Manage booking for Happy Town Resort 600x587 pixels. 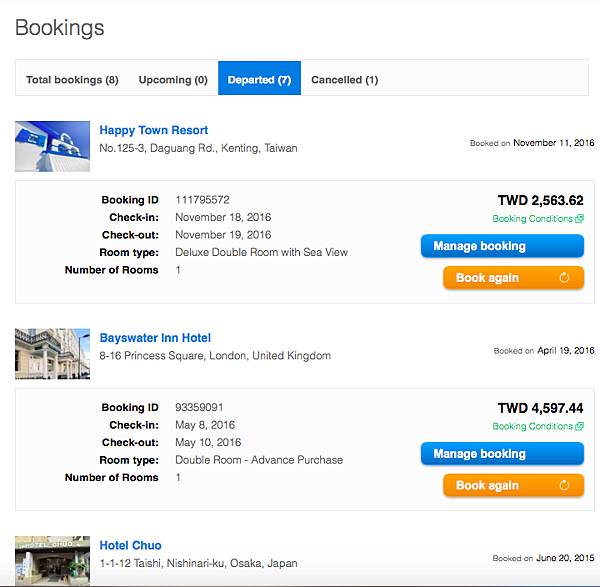click(x=502, y=246)
